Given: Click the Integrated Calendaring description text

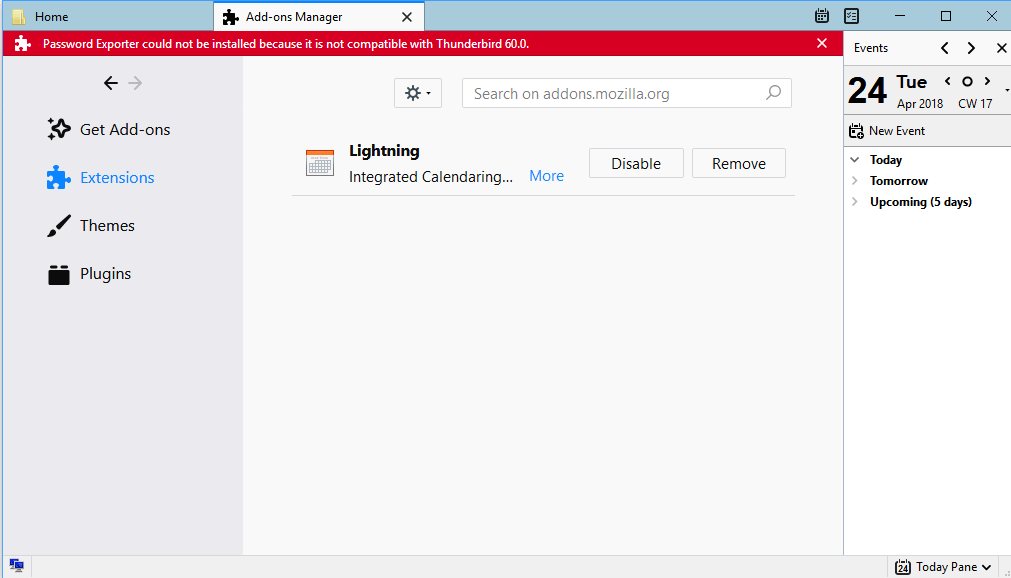Looking at the screenshot, I should 431,177.
